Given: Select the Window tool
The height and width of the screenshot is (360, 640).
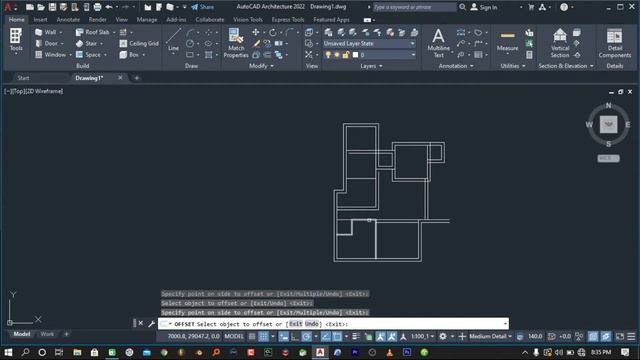Looking at the screenshot, I should tap(50, 54).
